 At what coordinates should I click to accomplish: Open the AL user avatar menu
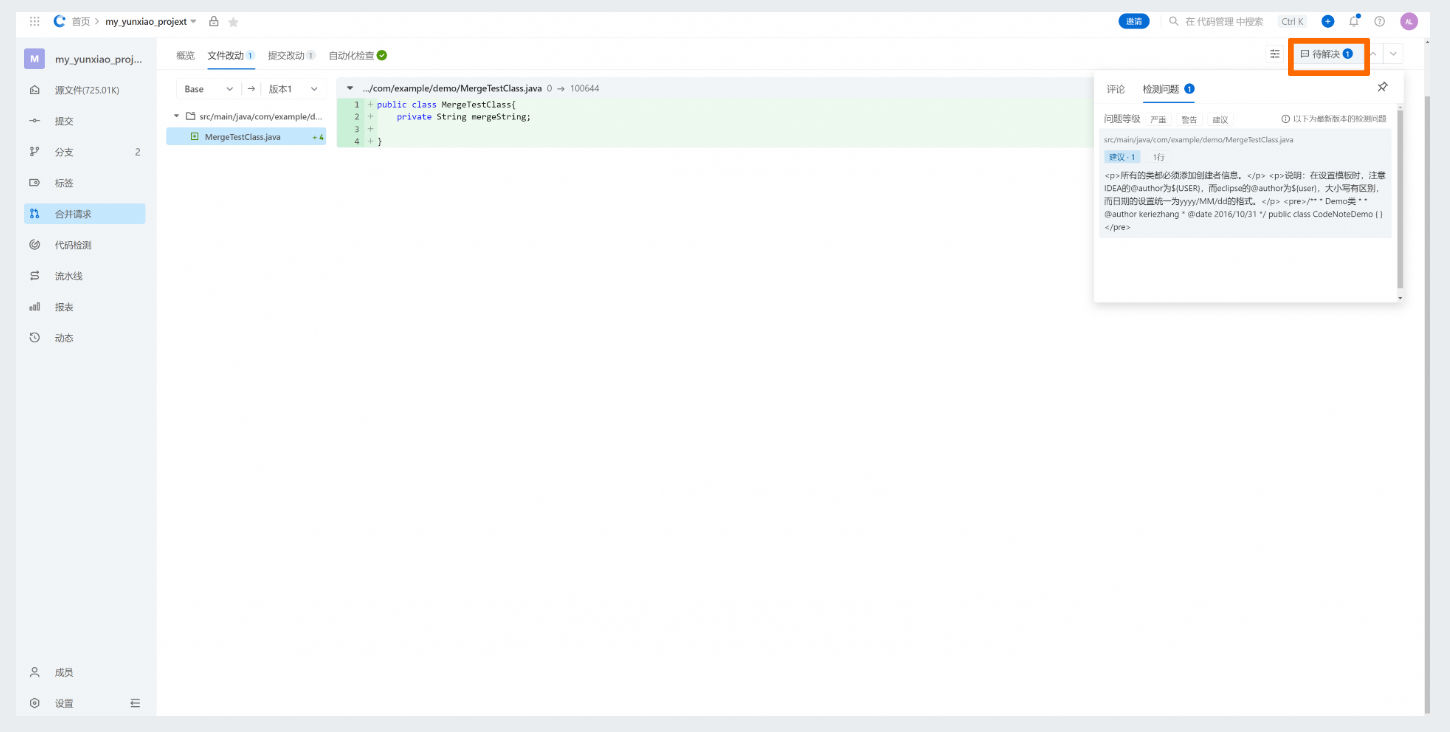1409,21
